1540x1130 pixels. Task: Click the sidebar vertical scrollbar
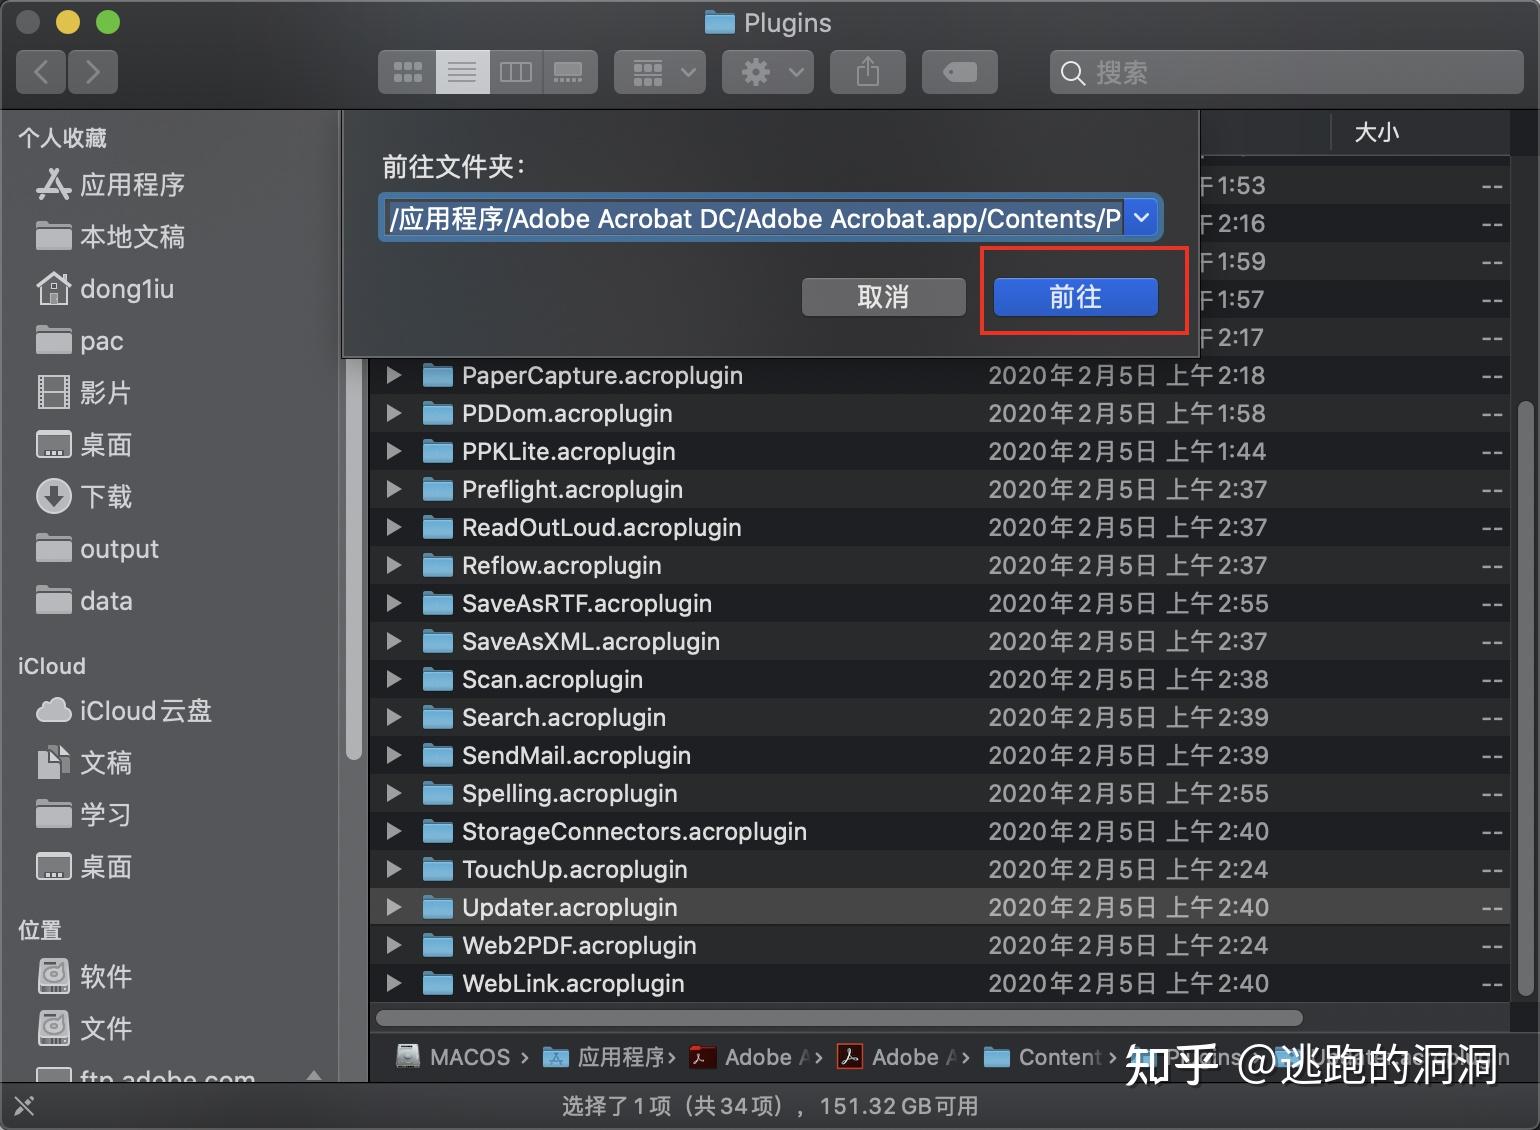point(353,560)
